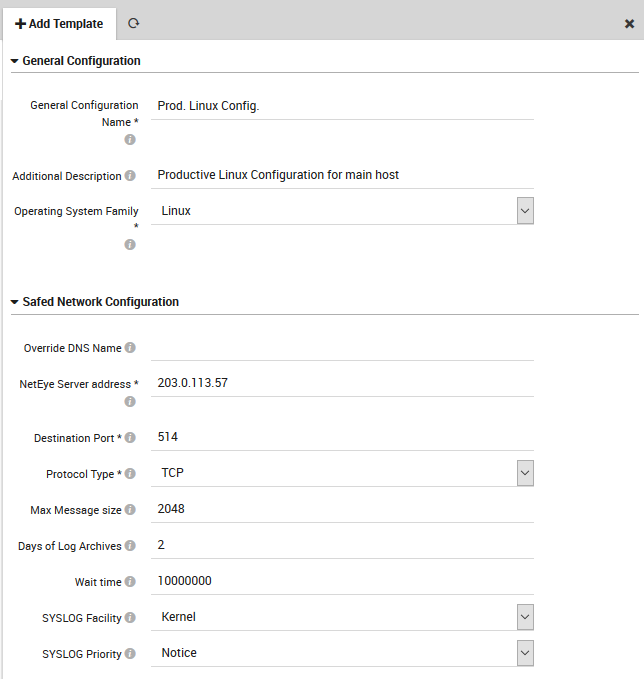Open the Protocol Type dropdown

[525, 473]
